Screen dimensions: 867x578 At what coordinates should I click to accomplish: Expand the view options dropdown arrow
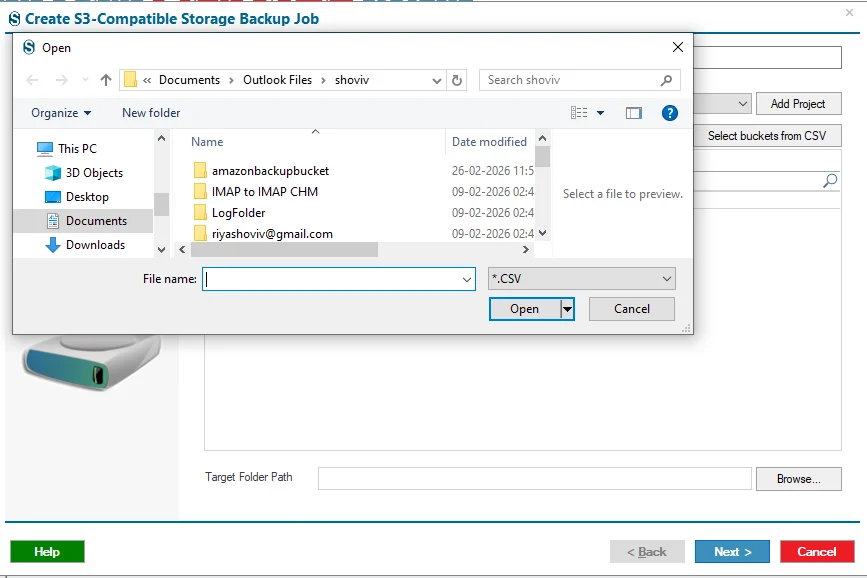click(600, 113)
